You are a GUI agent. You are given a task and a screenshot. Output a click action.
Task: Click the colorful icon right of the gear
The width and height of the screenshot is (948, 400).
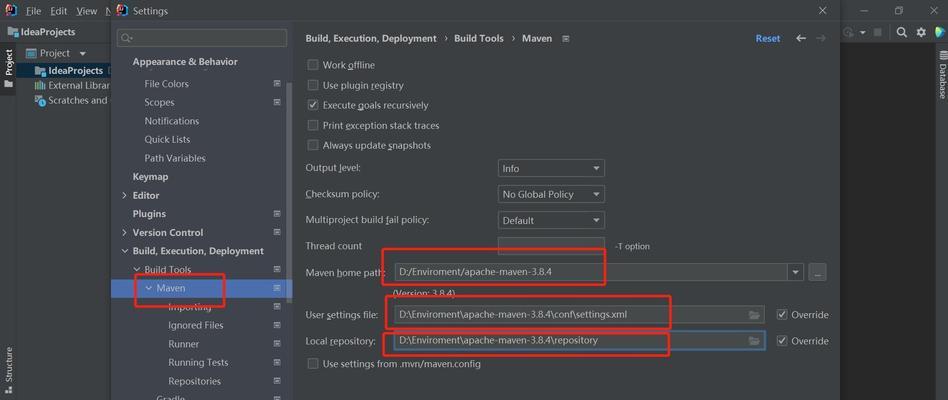(x=940, y=33)
